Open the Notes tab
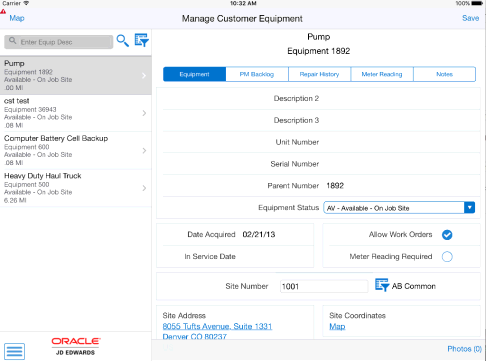Image resolution: width=486 pixels, height=361 pixels. [x=444, y=74]
